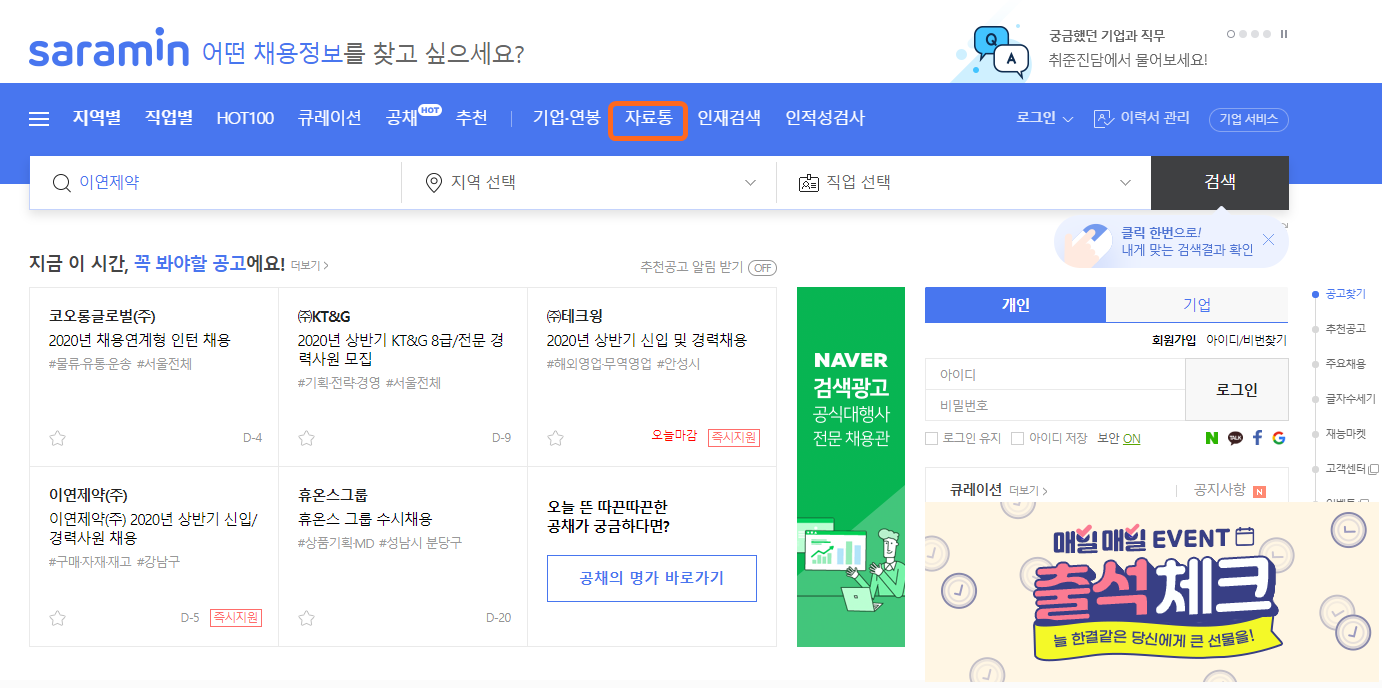Switch to the 기업 login tab
This screenshot has width=1382, height=688.
[x=1197, y=305]
